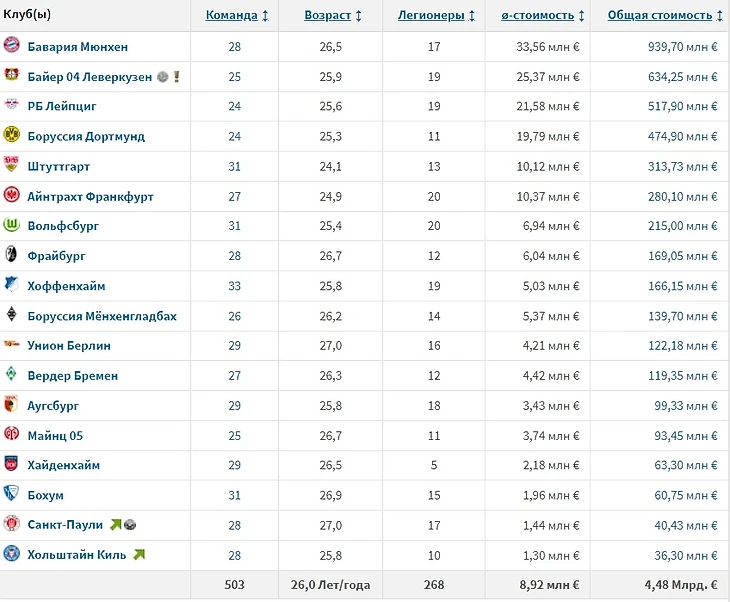Screen dimensions: 730x602
Task: Click the RB Leipzig club logo
Action: coord(12,106)
